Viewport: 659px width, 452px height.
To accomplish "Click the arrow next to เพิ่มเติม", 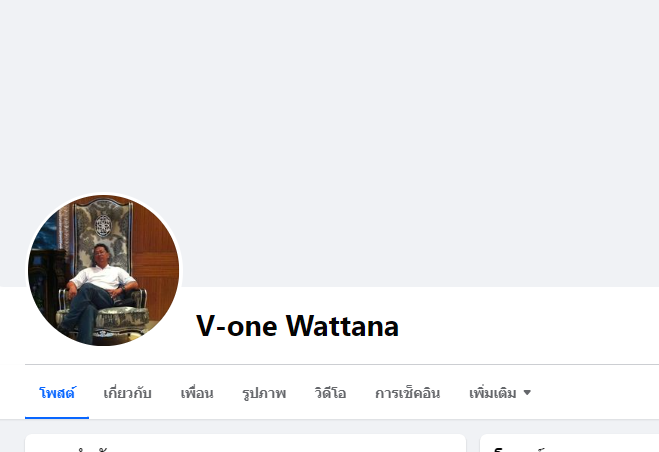I will coord(527,393).
